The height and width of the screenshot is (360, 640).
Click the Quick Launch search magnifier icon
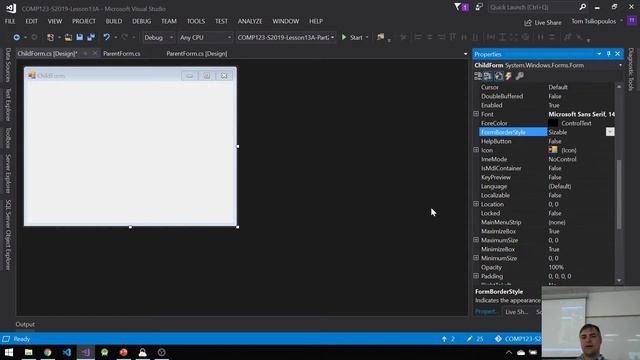[x=582, y=7]
